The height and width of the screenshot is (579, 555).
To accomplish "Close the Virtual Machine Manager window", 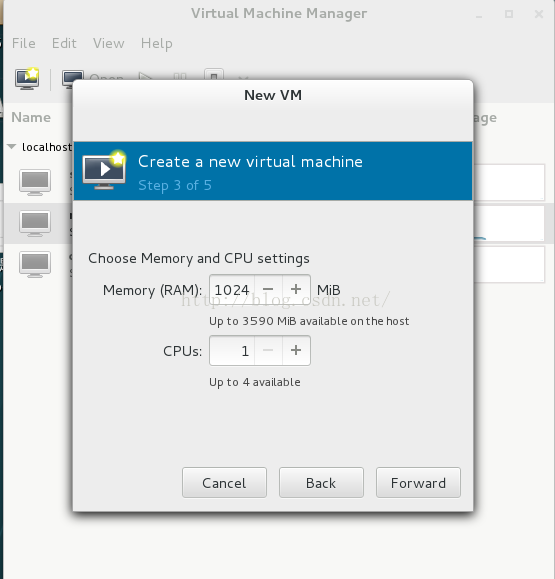I will point(539,14).
